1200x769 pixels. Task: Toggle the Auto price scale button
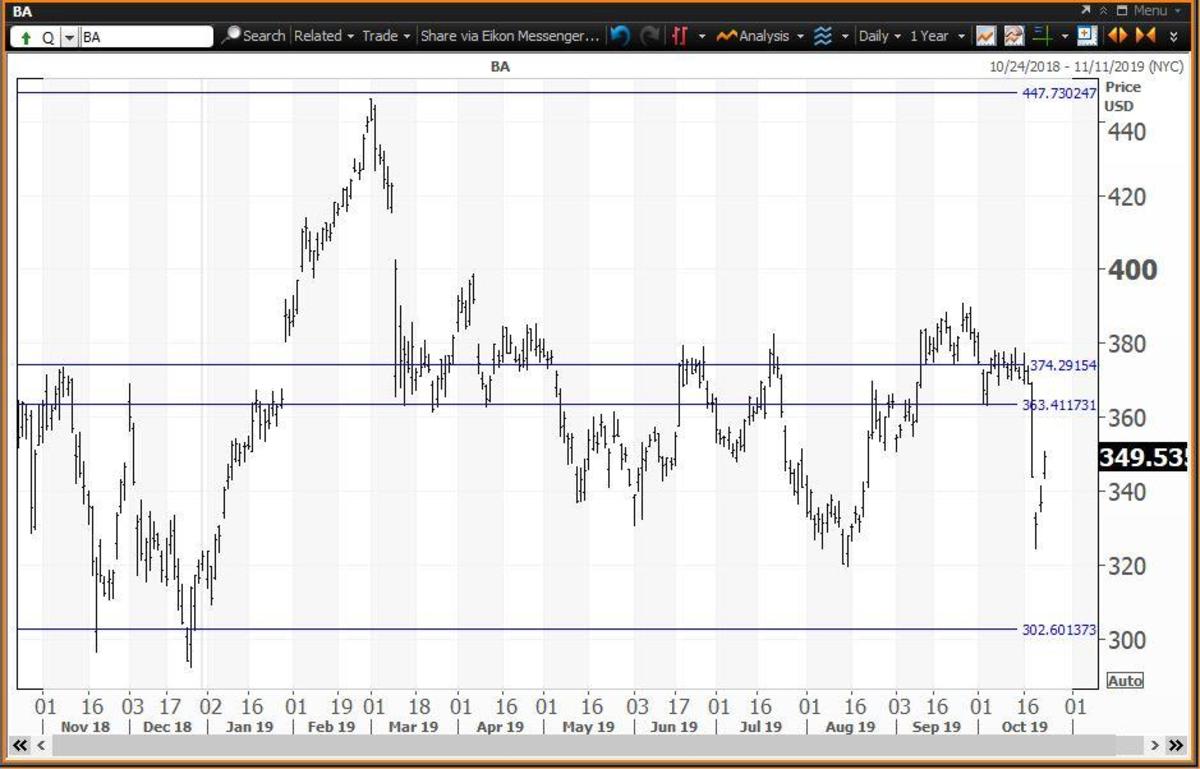click(x=1124, y=681)
